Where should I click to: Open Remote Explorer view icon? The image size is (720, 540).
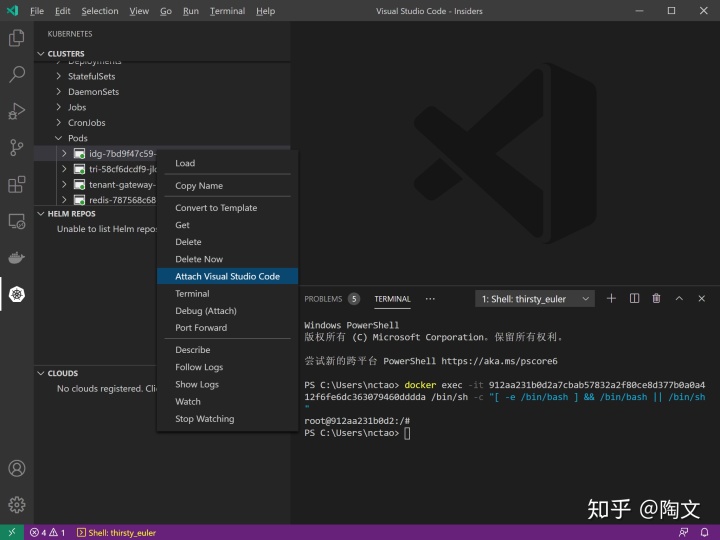(x=17, y=221)
